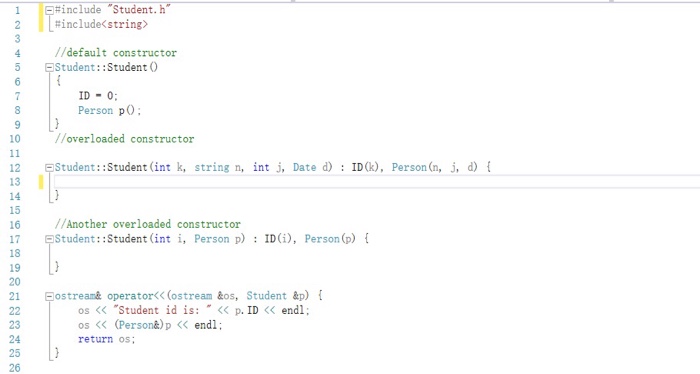Screen dimensions: 700x374
Task: Click "ID(i)" initializer on line 17
Action: tap(278, 239)
